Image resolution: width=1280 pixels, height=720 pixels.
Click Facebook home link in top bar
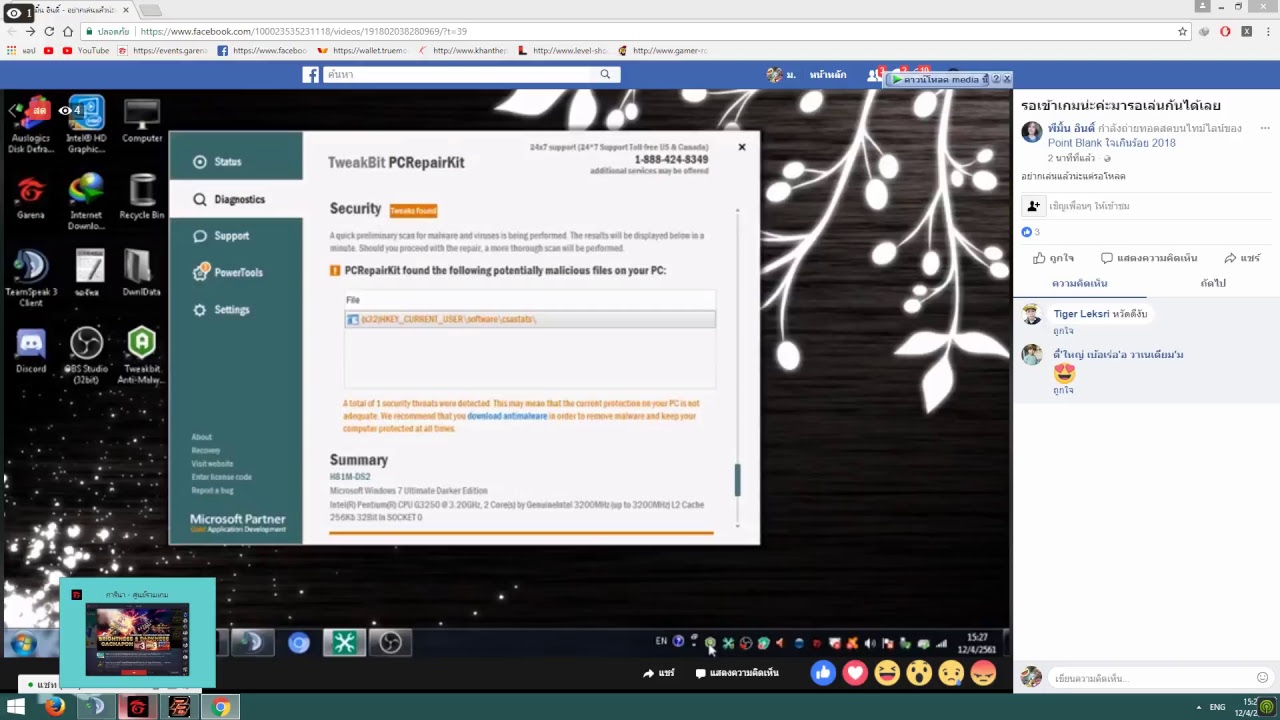(x=828, y=75)
